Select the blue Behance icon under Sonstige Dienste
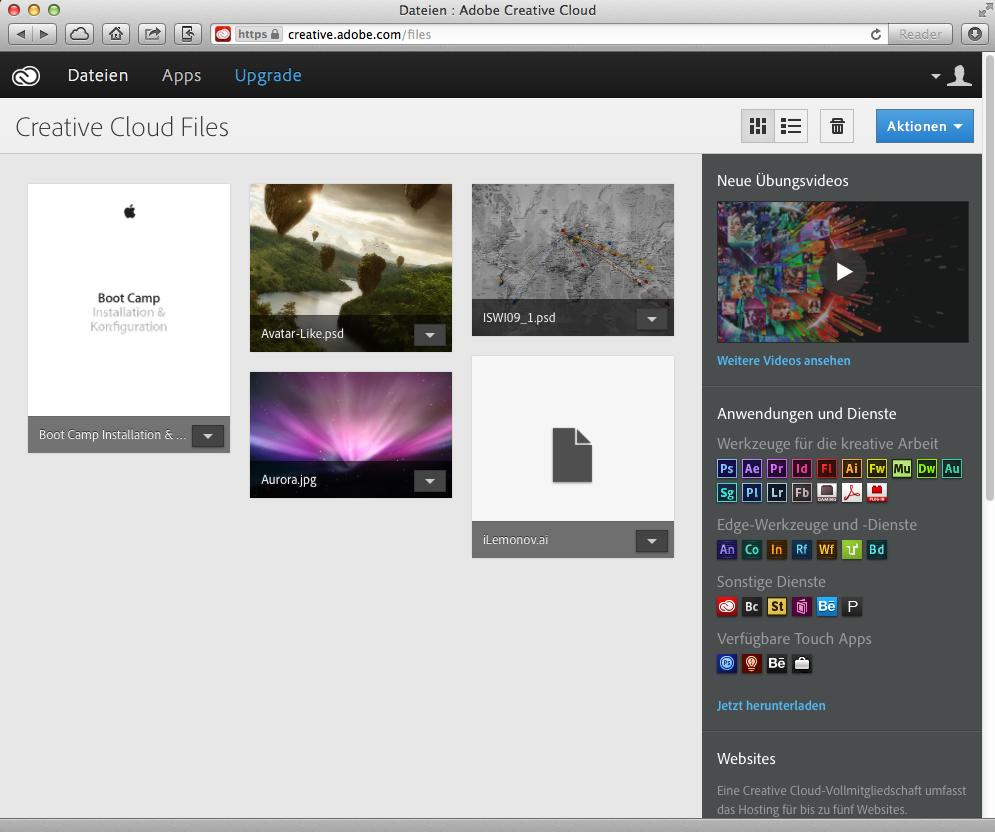Viewport: 995px width, 832px height. click(x=826, y=607)
